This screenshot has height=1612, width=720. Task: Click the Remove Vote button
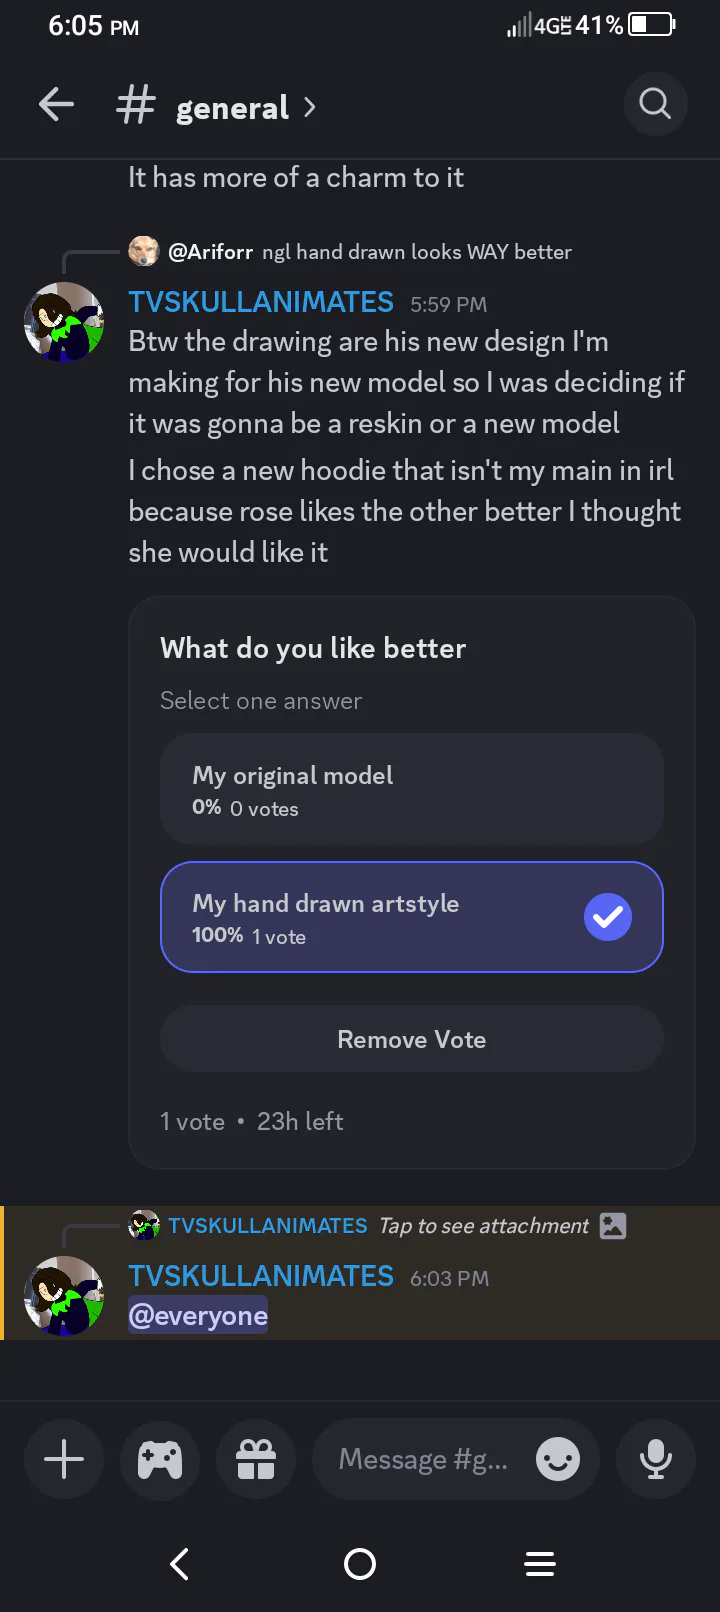coord(412,1039)
